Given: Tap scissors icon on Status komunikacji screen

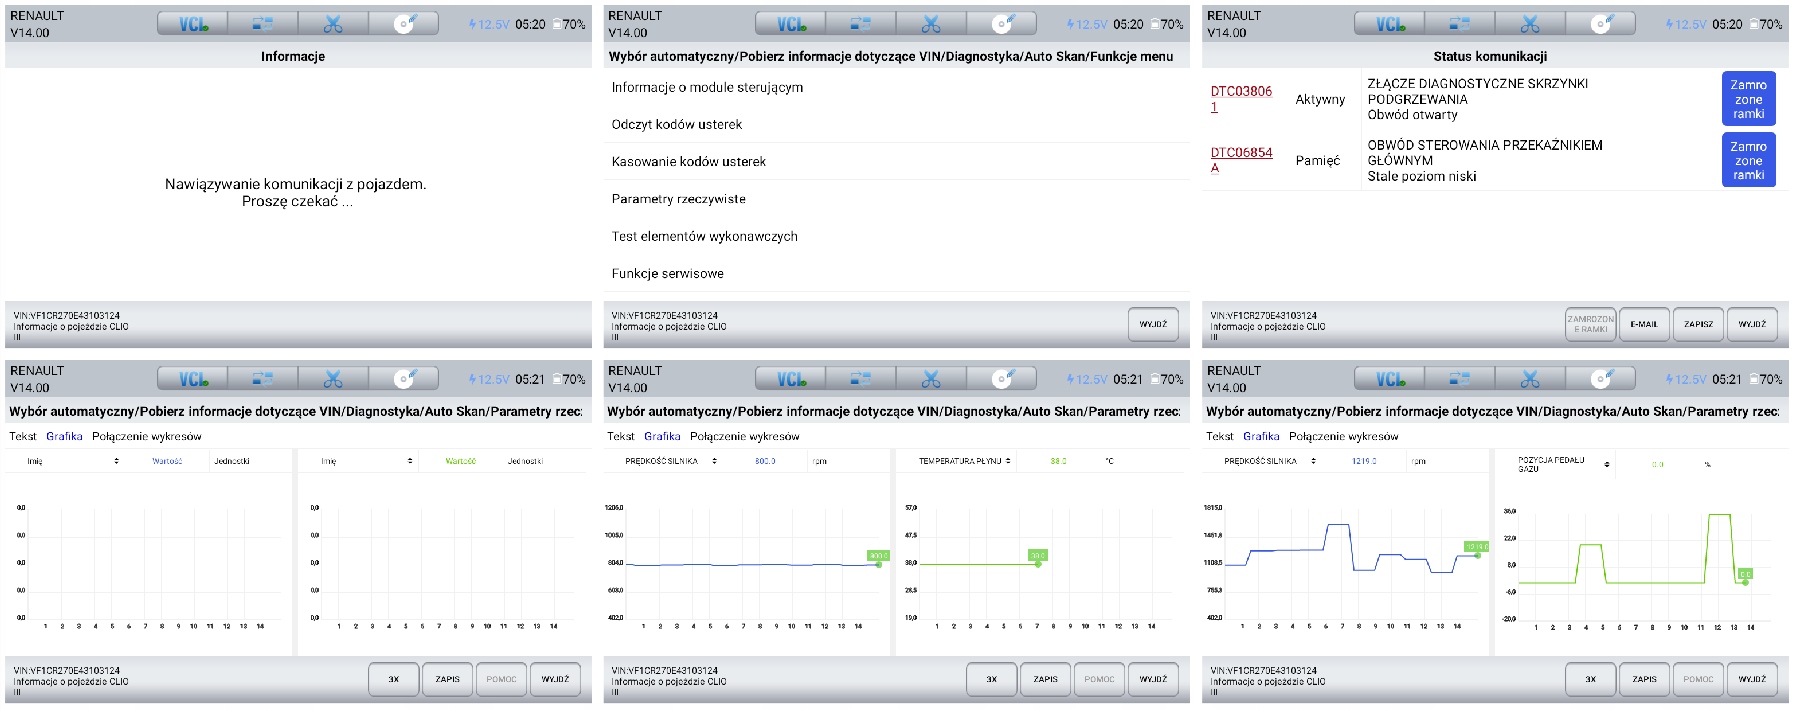Looking at the screenshot, I should (x=1530, y=24).
